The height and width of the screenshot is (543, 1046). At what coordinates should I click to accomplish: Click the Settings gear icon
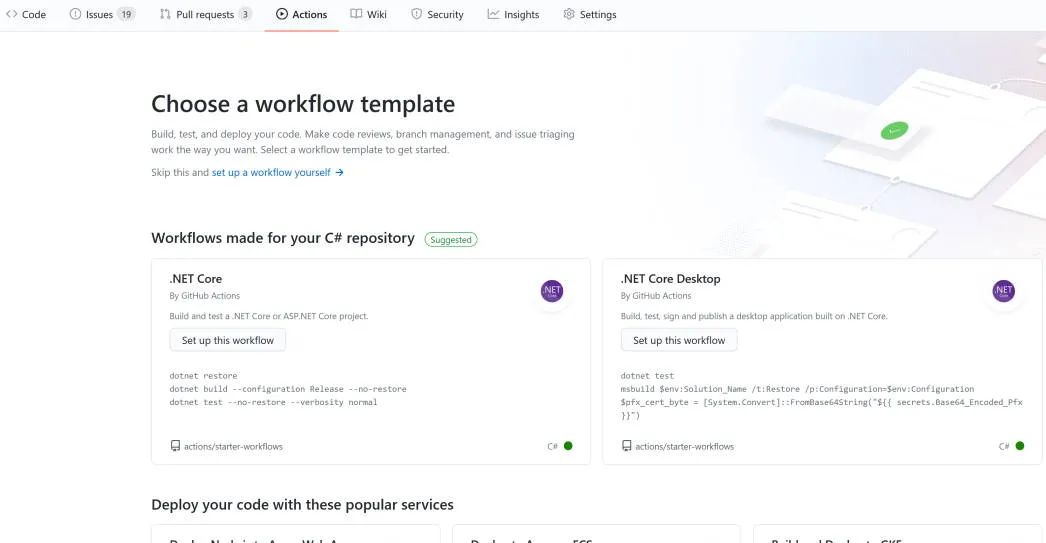(569, 14)
